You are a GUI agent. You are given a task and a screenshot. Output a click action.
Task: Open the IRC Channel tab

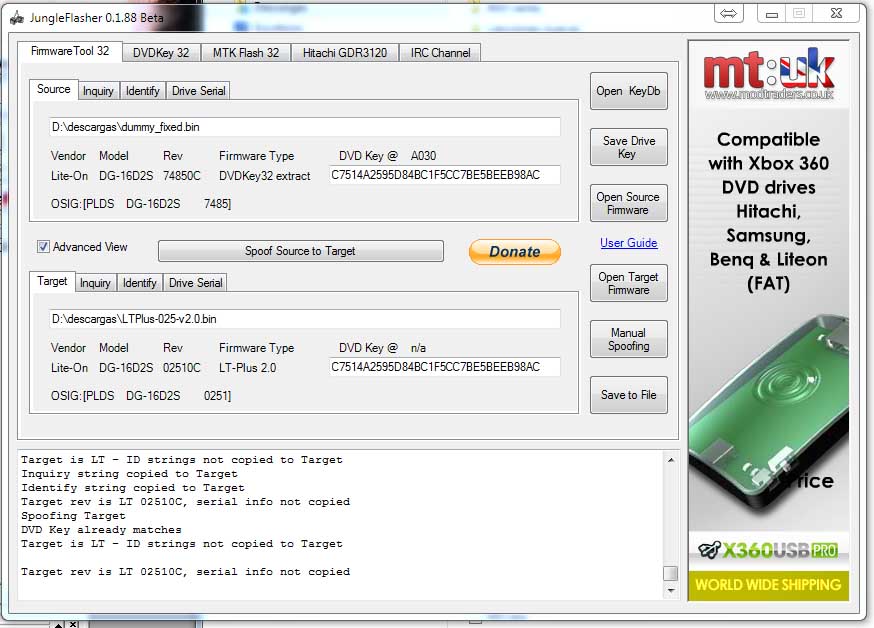[x=440, y=53]
